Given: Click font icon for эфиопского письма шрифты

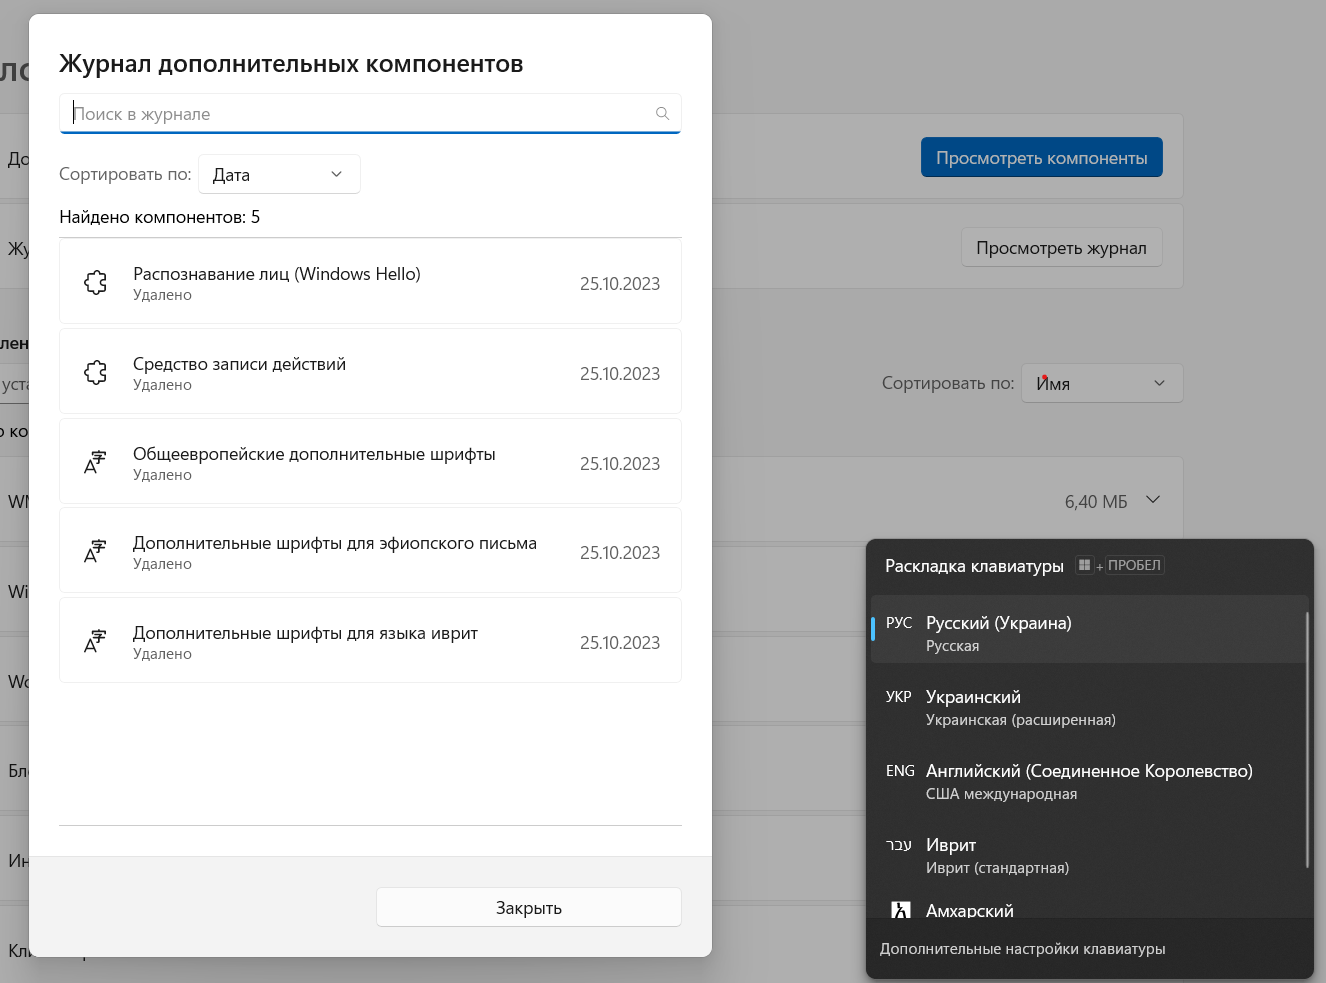Looking at the screenshot, I should coord(95,552).
